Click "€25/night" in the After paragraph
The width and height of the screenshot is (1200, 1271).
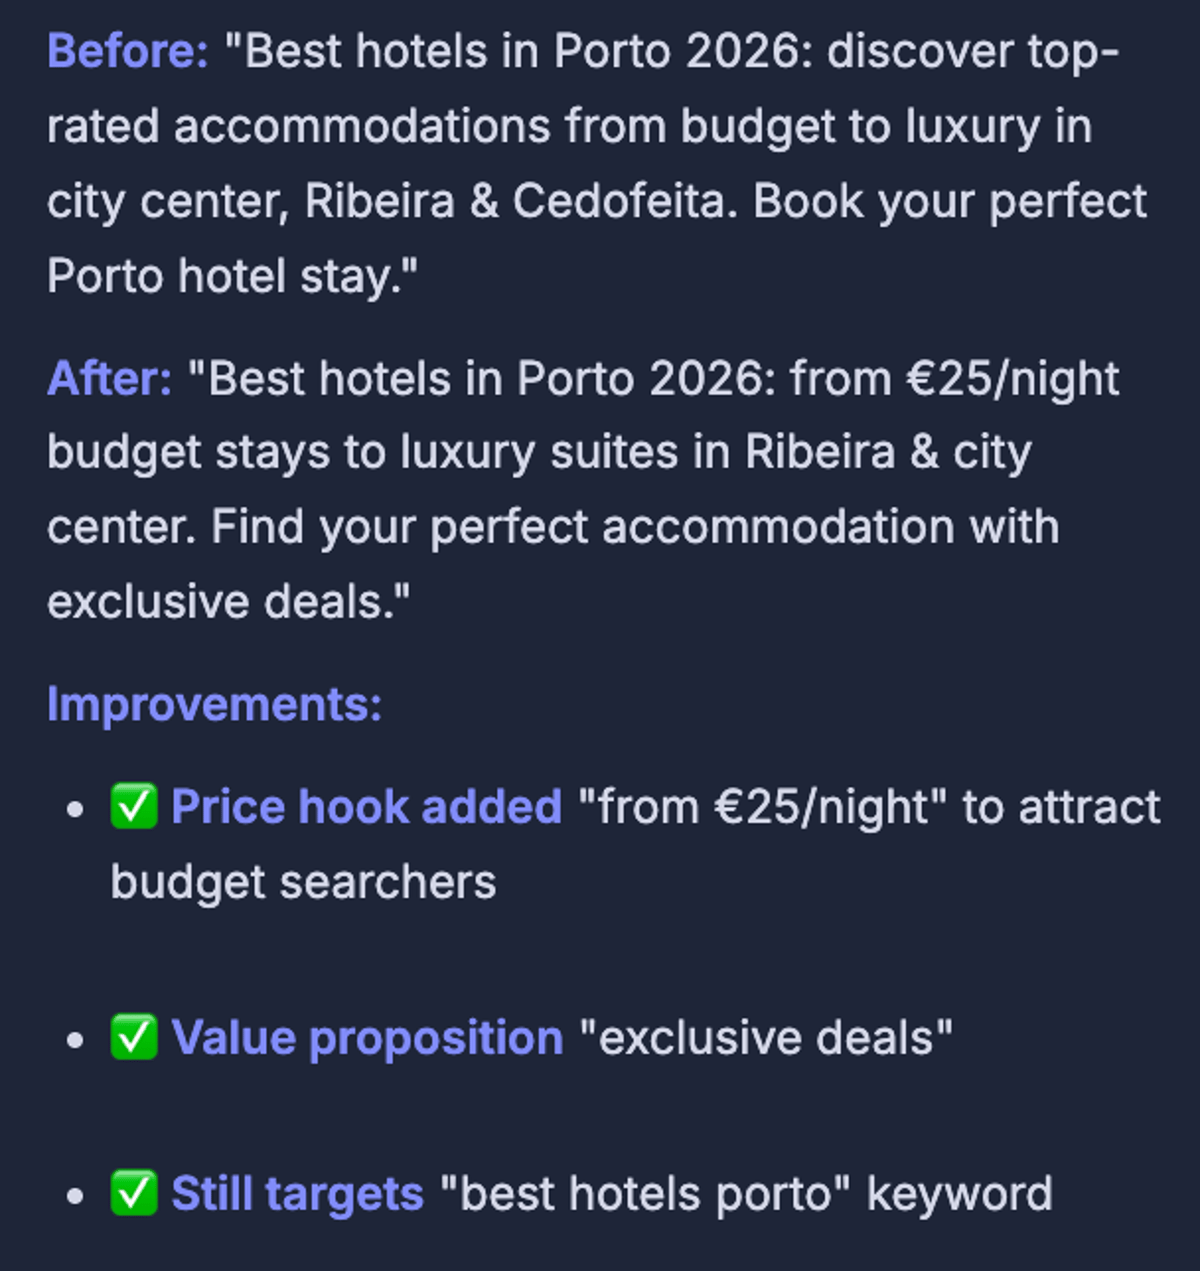[1012, 379]
